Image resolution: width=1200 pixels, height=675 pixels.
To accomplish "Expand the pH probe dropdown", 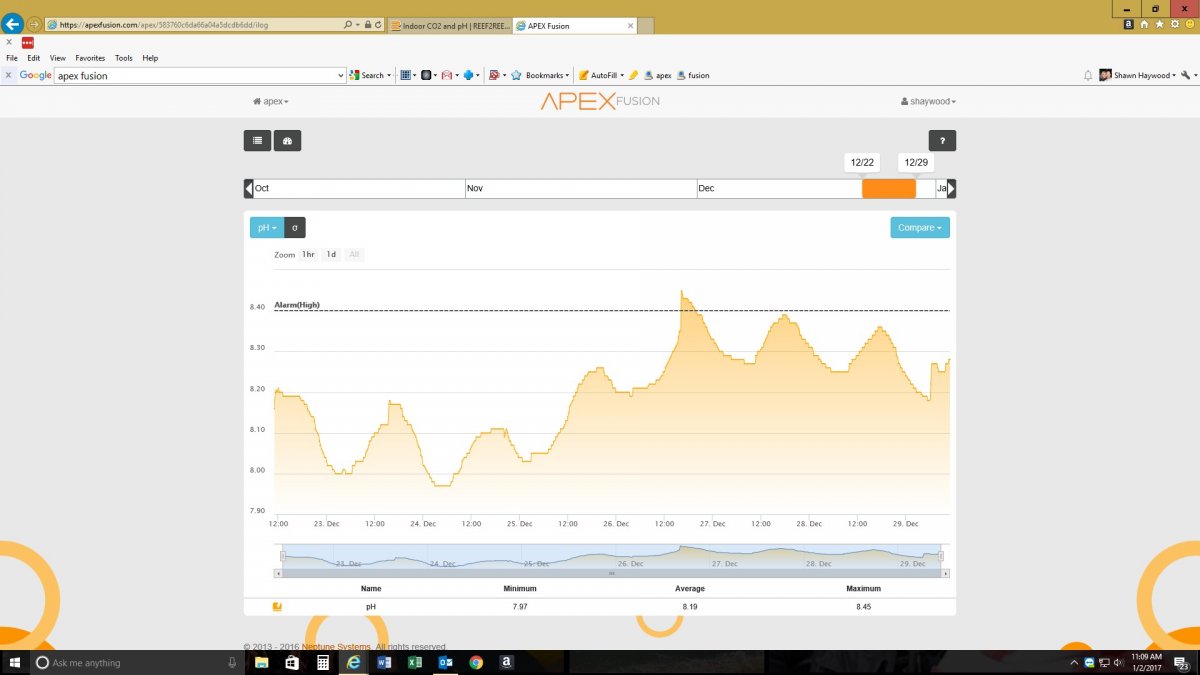I will (x=267, y=228).
